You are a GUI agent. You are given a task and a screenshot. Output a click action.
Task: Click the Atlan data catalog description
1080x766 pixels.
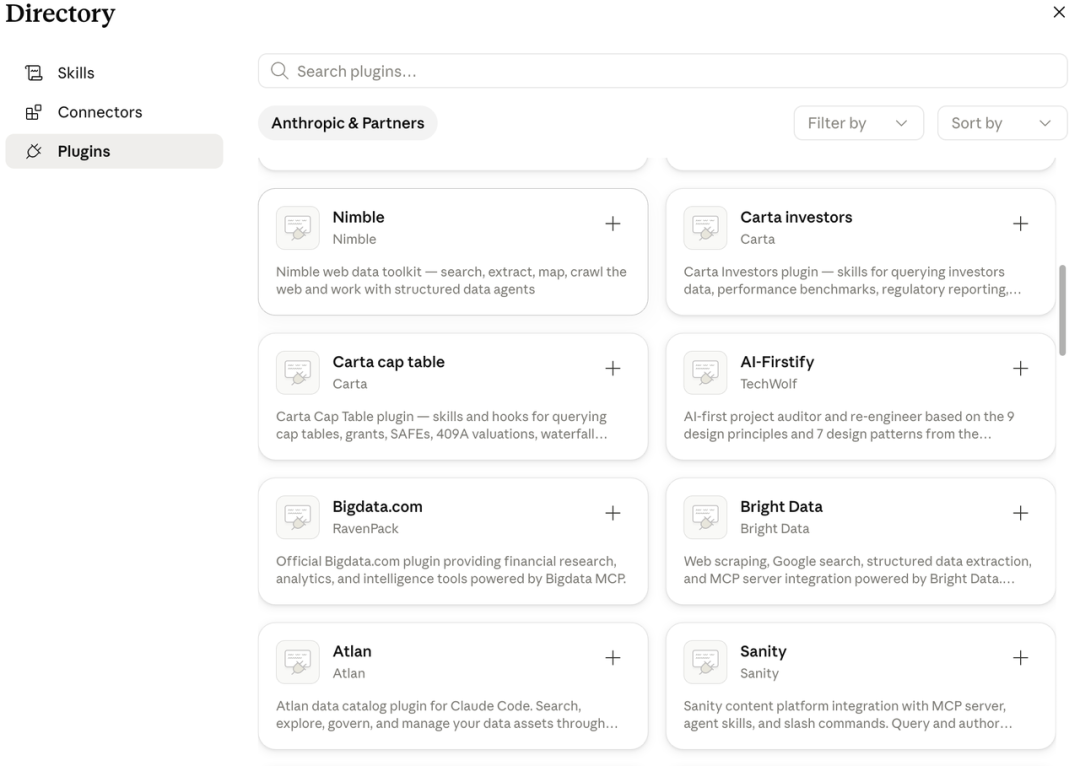tap(447, 714)
